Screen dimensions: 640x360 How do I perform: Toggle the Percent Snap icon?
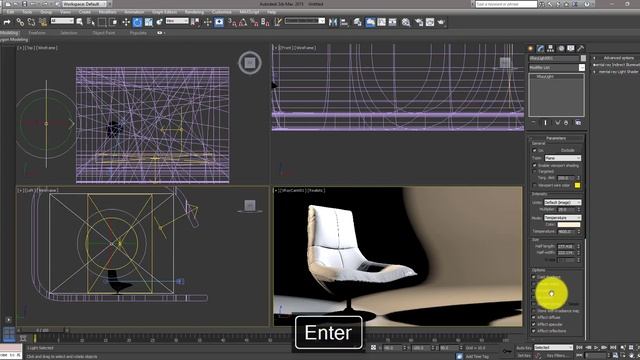click(254, 22)
